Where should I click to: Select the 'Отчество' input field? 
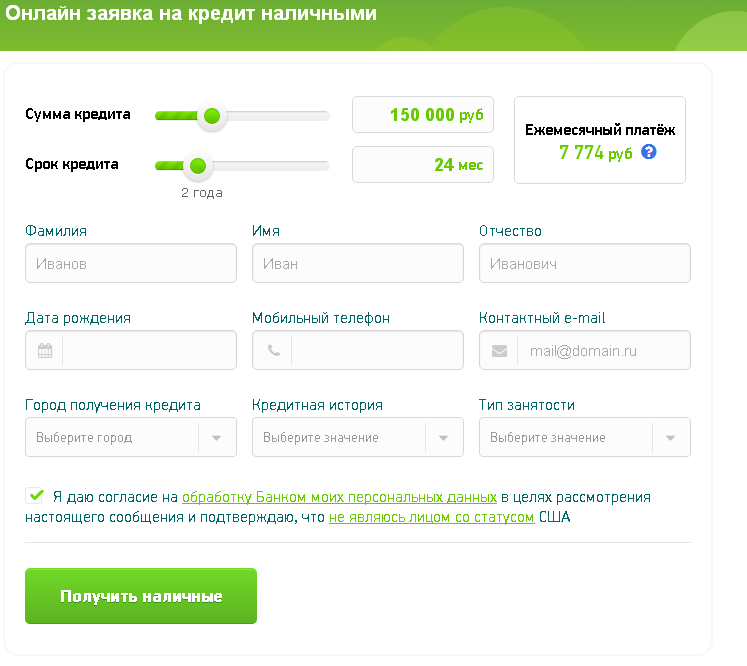tap(584, 264)
